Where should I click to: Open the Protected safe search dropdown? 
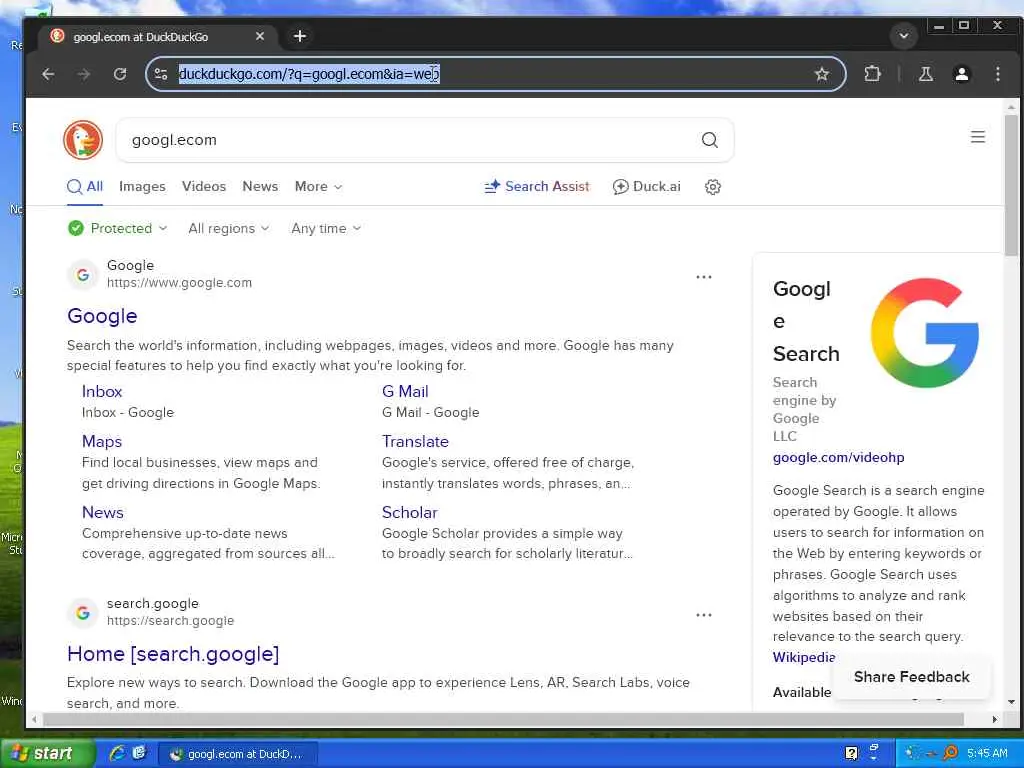[118, 229]
